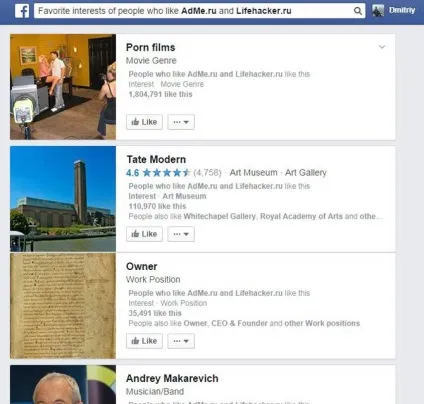Open the Porn films title link
The height and width of the screenshot is (404, 424).
151,47
